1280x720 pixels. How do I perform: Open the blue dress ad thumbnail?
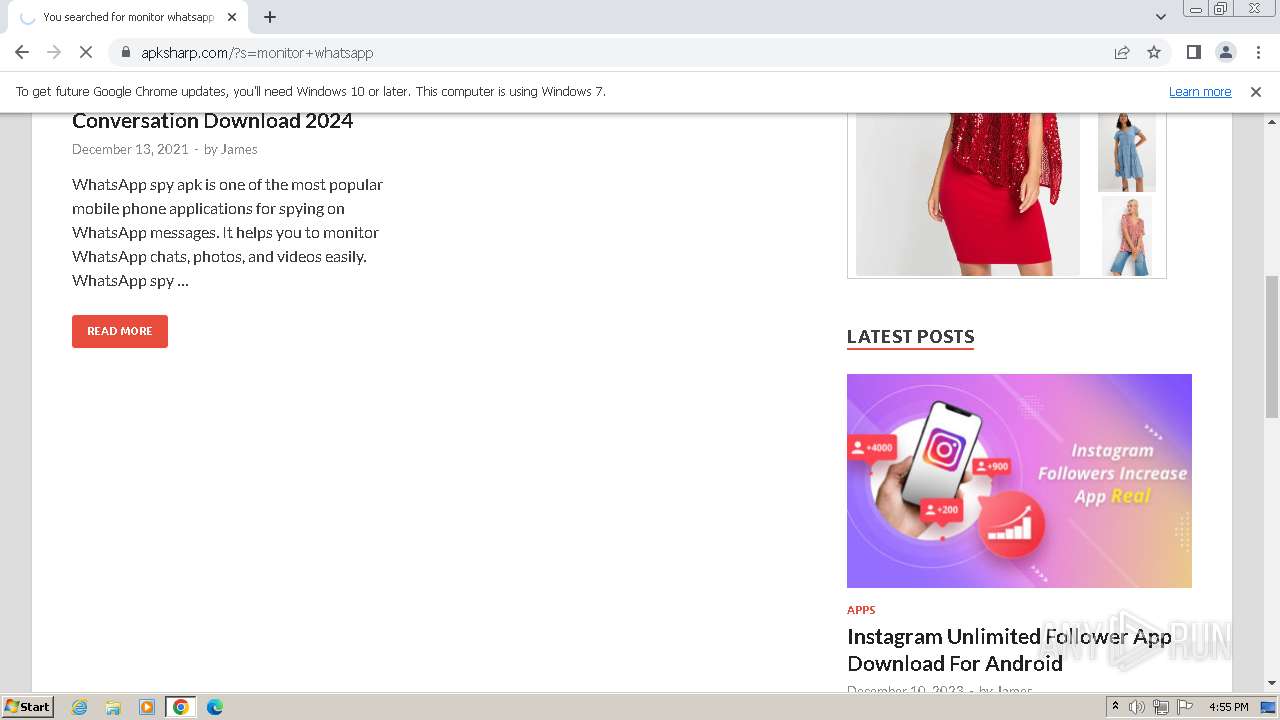(1127, 151)
